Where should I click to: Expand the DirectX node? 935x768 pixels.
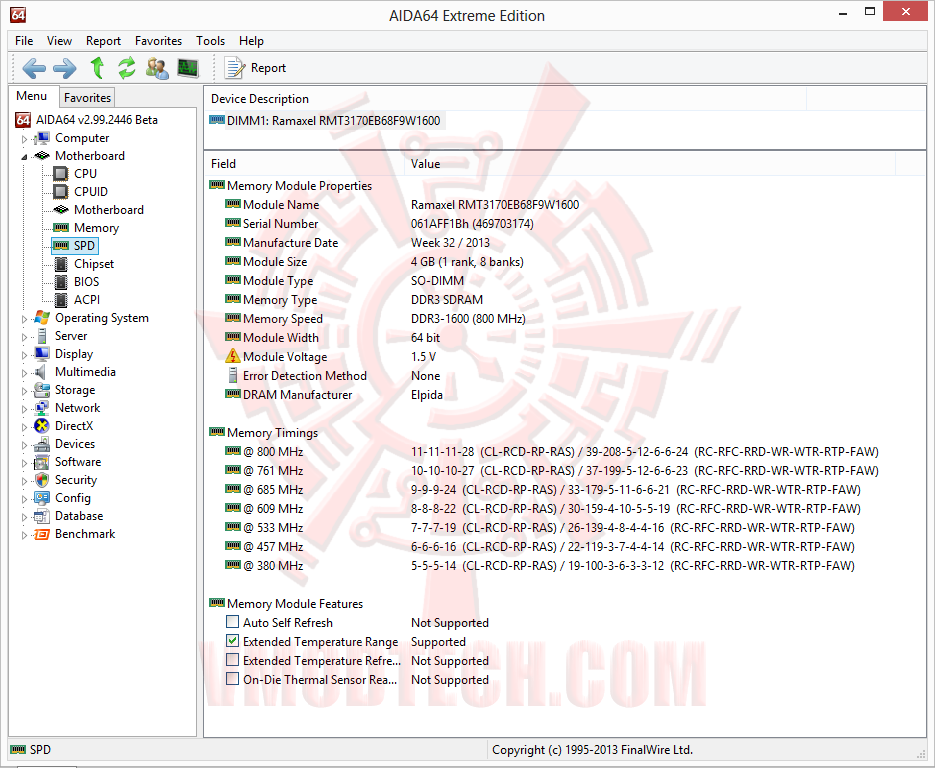[x=24, y=427]
